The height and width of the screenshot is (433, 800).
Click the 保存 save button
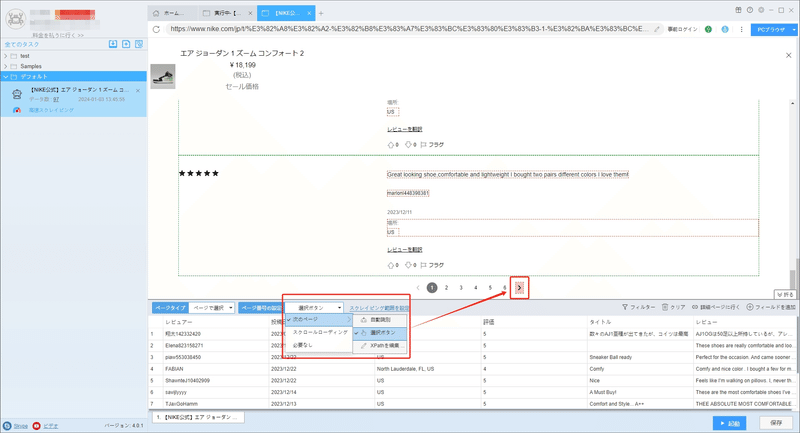point(776,423)
